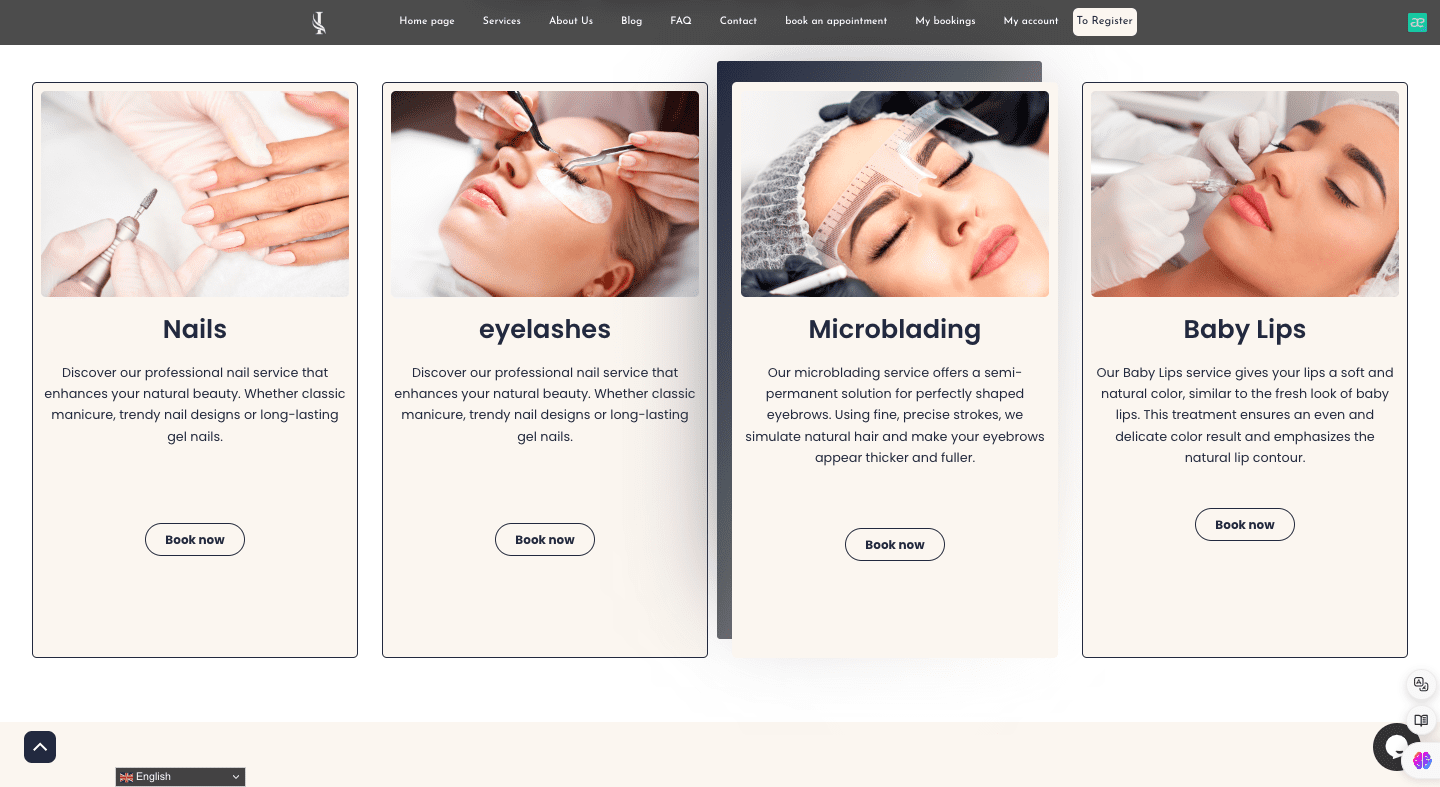Click the reader book icon on the right edge

pyautogui.click(x=1421, y=720)
